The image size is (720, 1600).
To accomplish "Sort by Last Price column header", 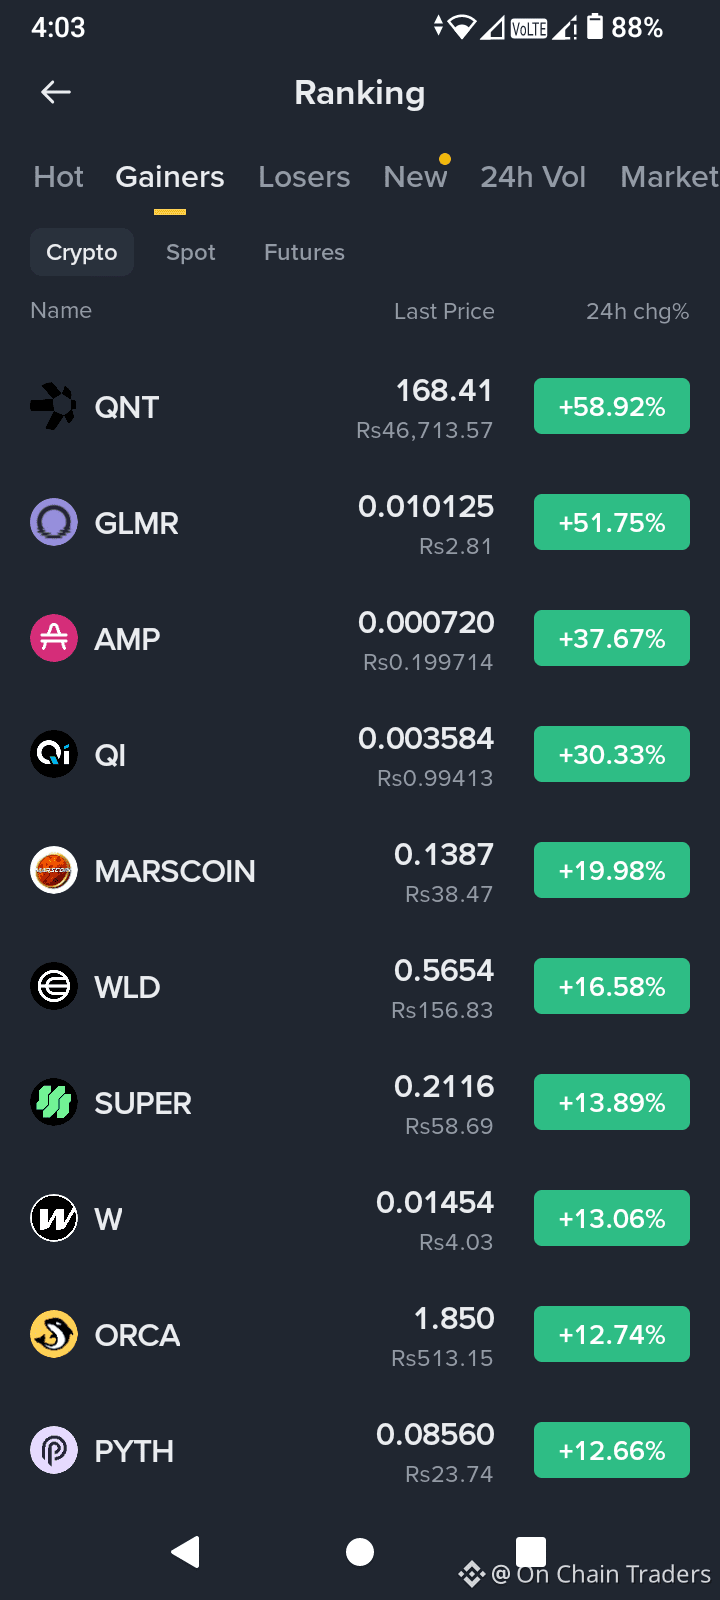I will pyautogui.click(x=444, y=311).
